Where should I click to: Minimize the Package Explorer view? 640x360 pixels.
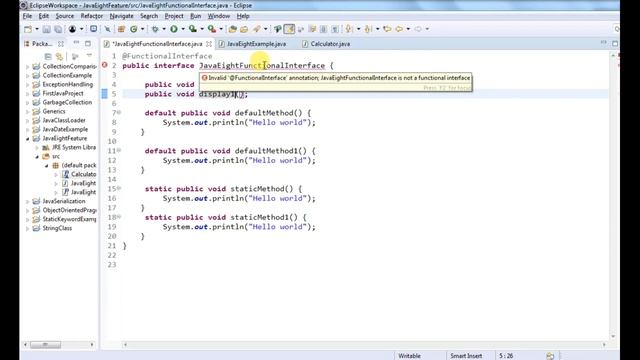tap(76, 43)
